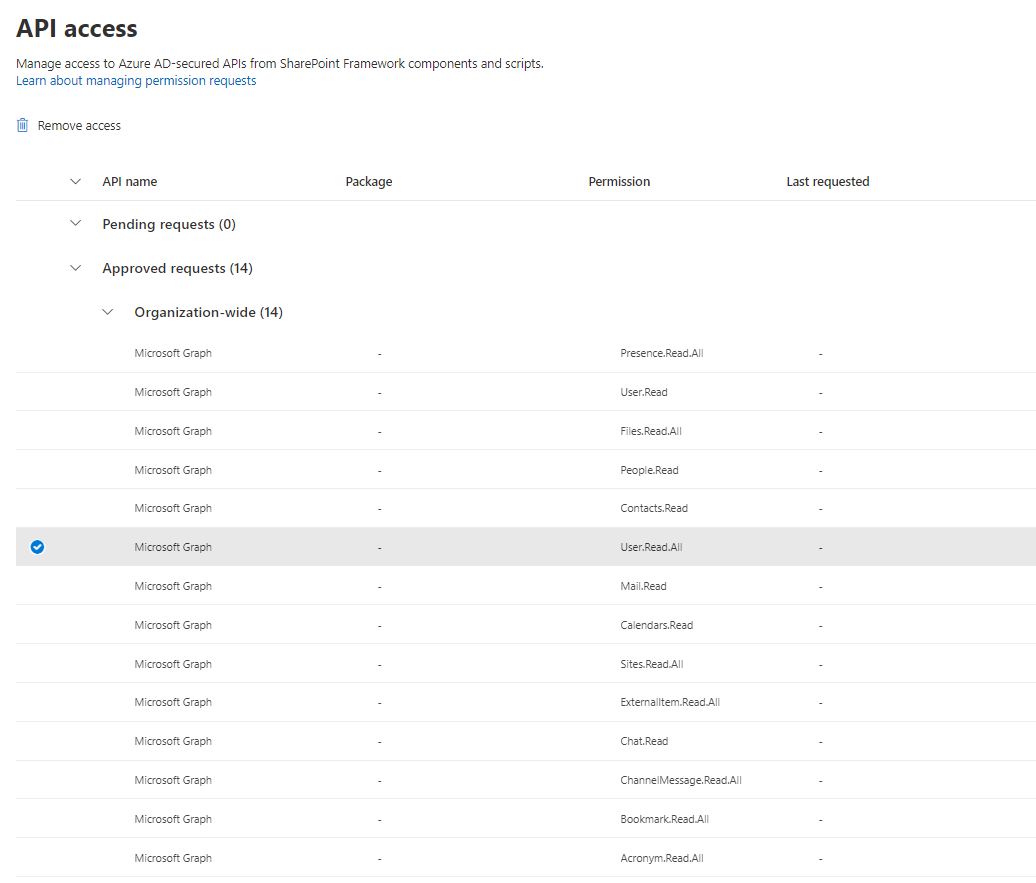Click Microsoft Graph in the Mail.Read row

[173, 586]
